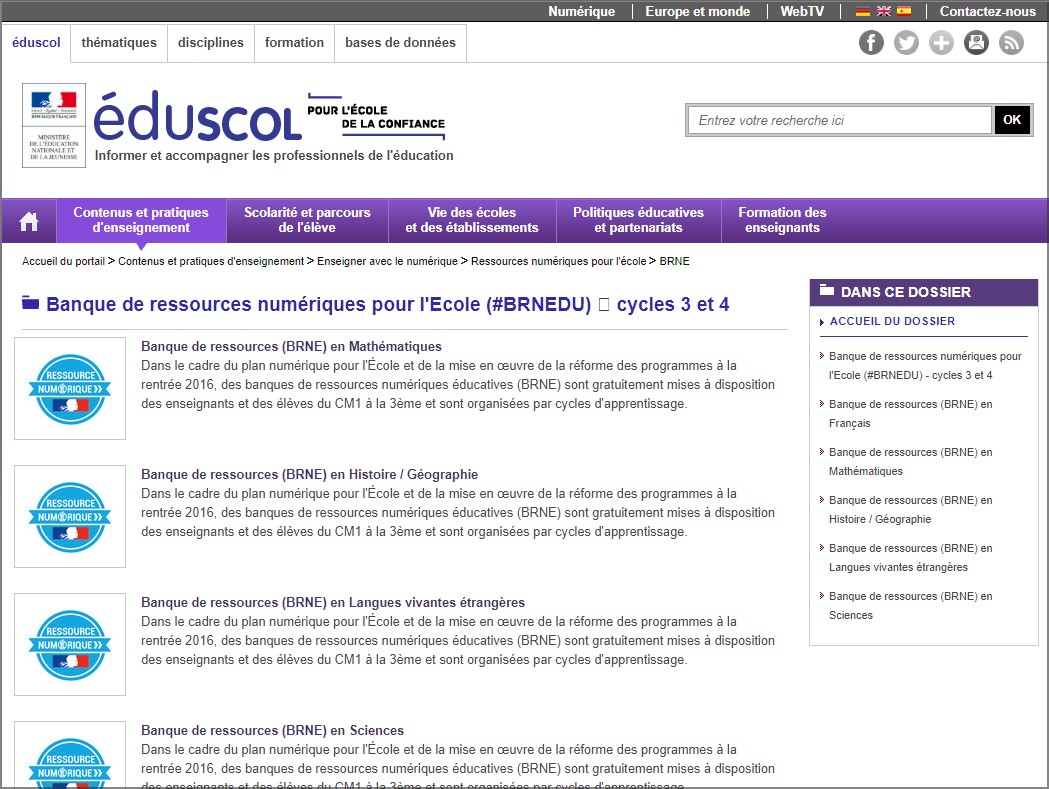Open the Facebook social icon

point(871,43)
